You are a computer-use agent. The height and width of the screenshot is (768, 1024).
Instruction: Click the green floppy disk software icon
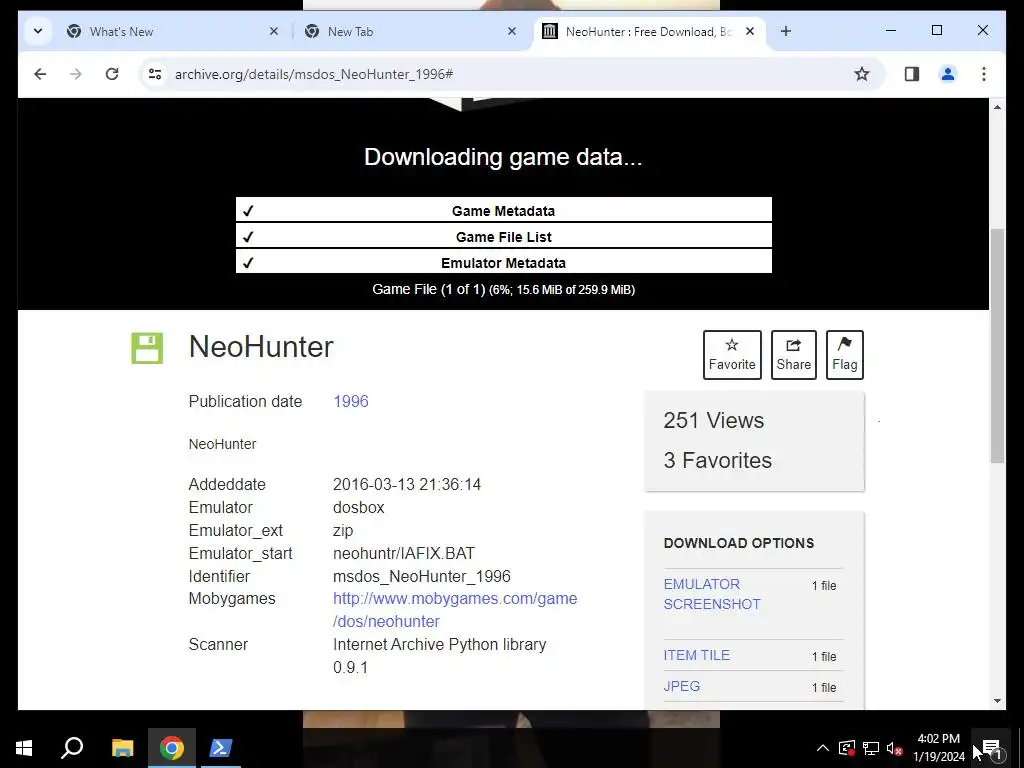[x=147, y=348]
